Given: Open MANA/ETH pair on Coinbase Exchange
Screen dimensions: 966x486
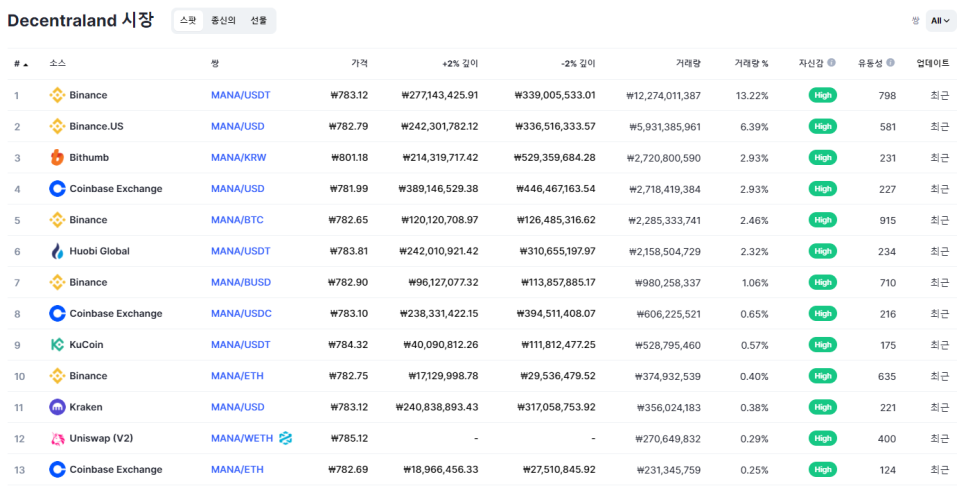Looking at the screenshot, I should (x=237, y=469).
